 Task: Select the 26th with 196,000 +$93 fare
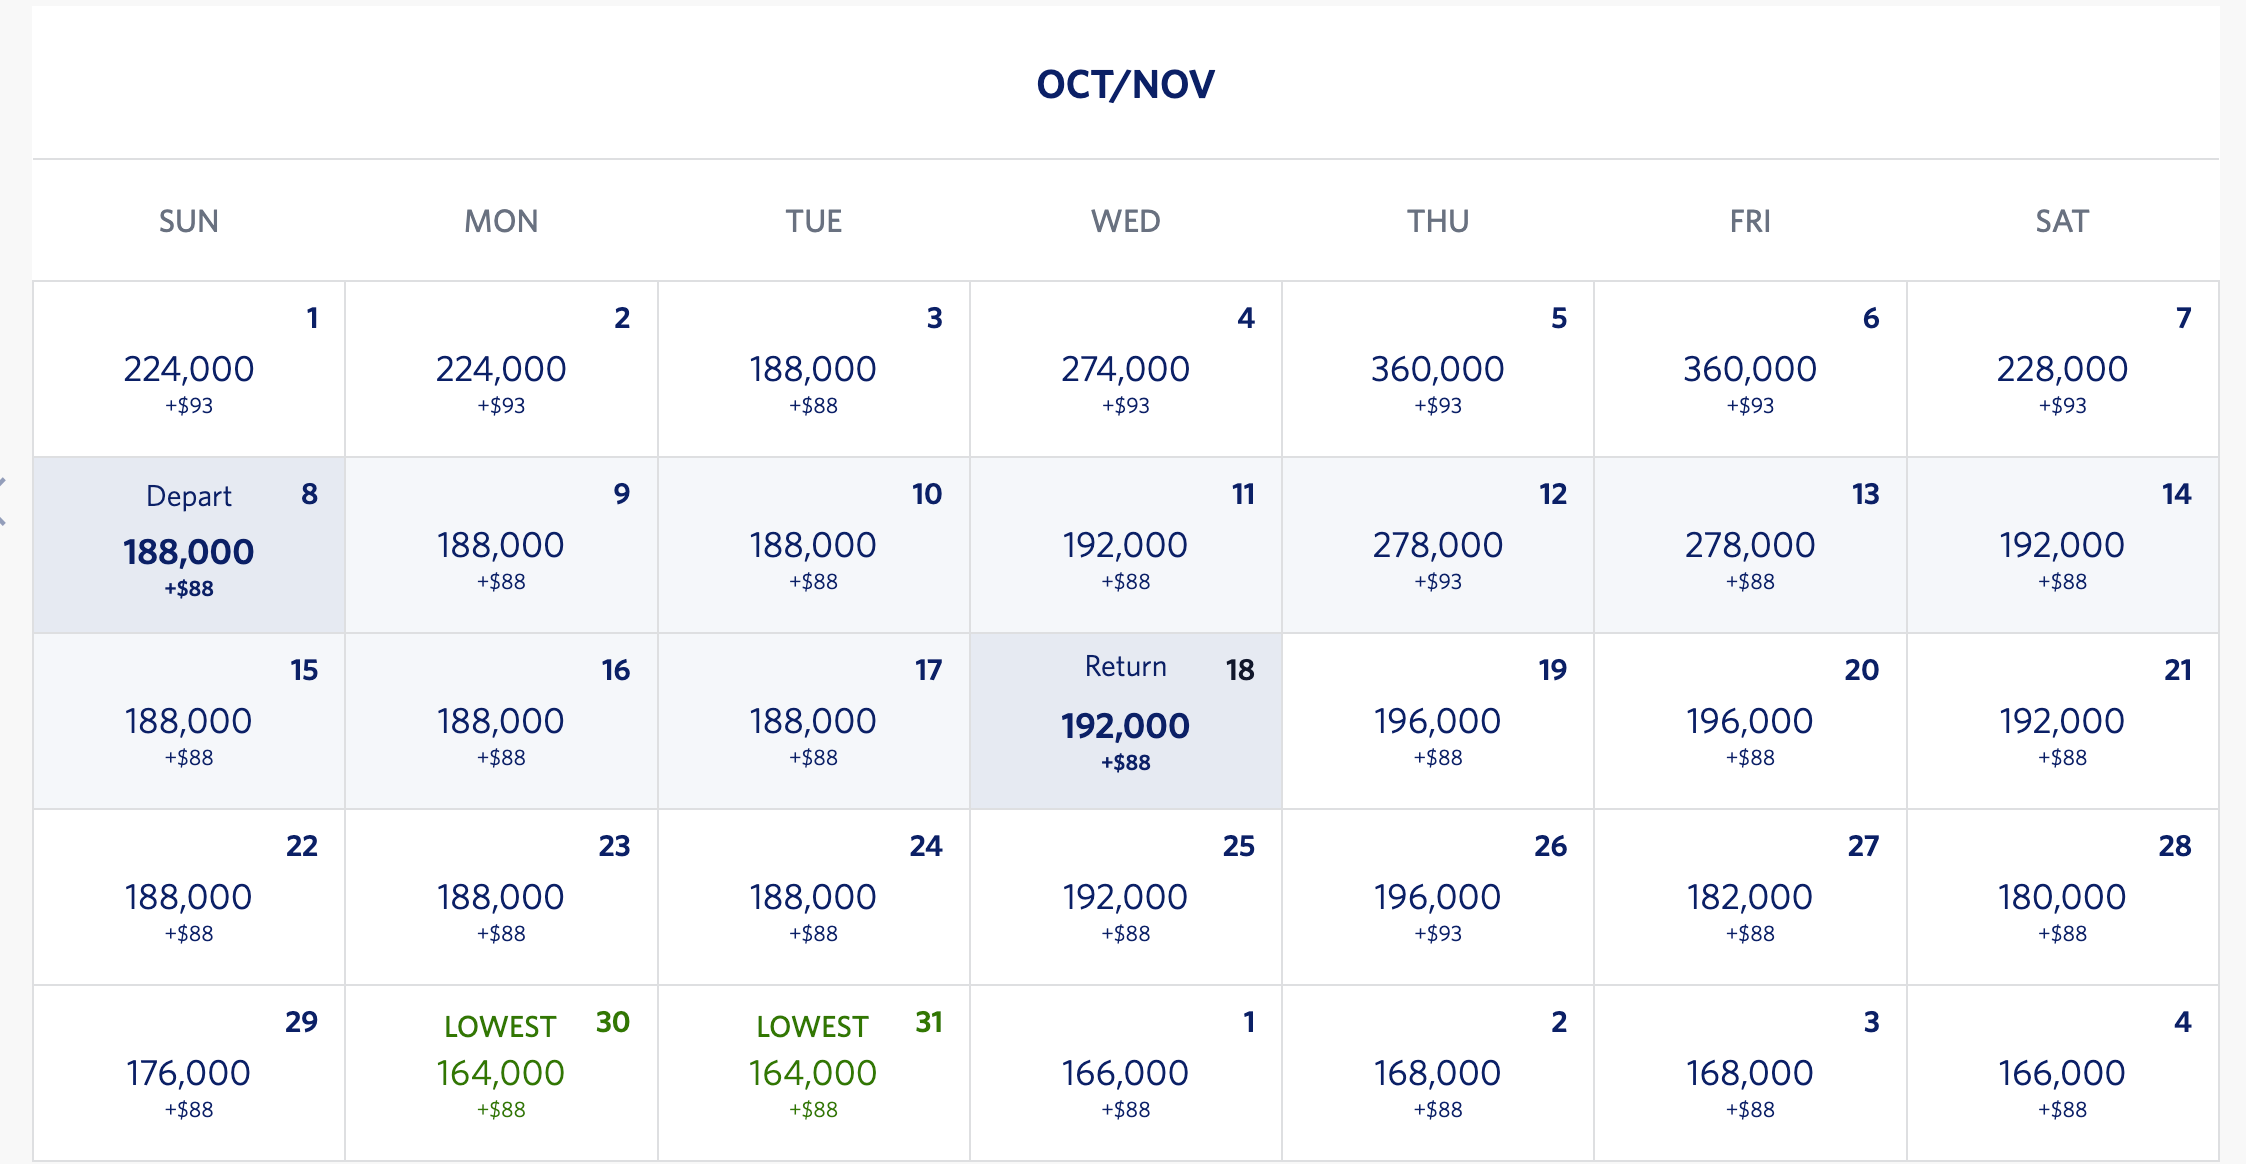[1438, 897]
